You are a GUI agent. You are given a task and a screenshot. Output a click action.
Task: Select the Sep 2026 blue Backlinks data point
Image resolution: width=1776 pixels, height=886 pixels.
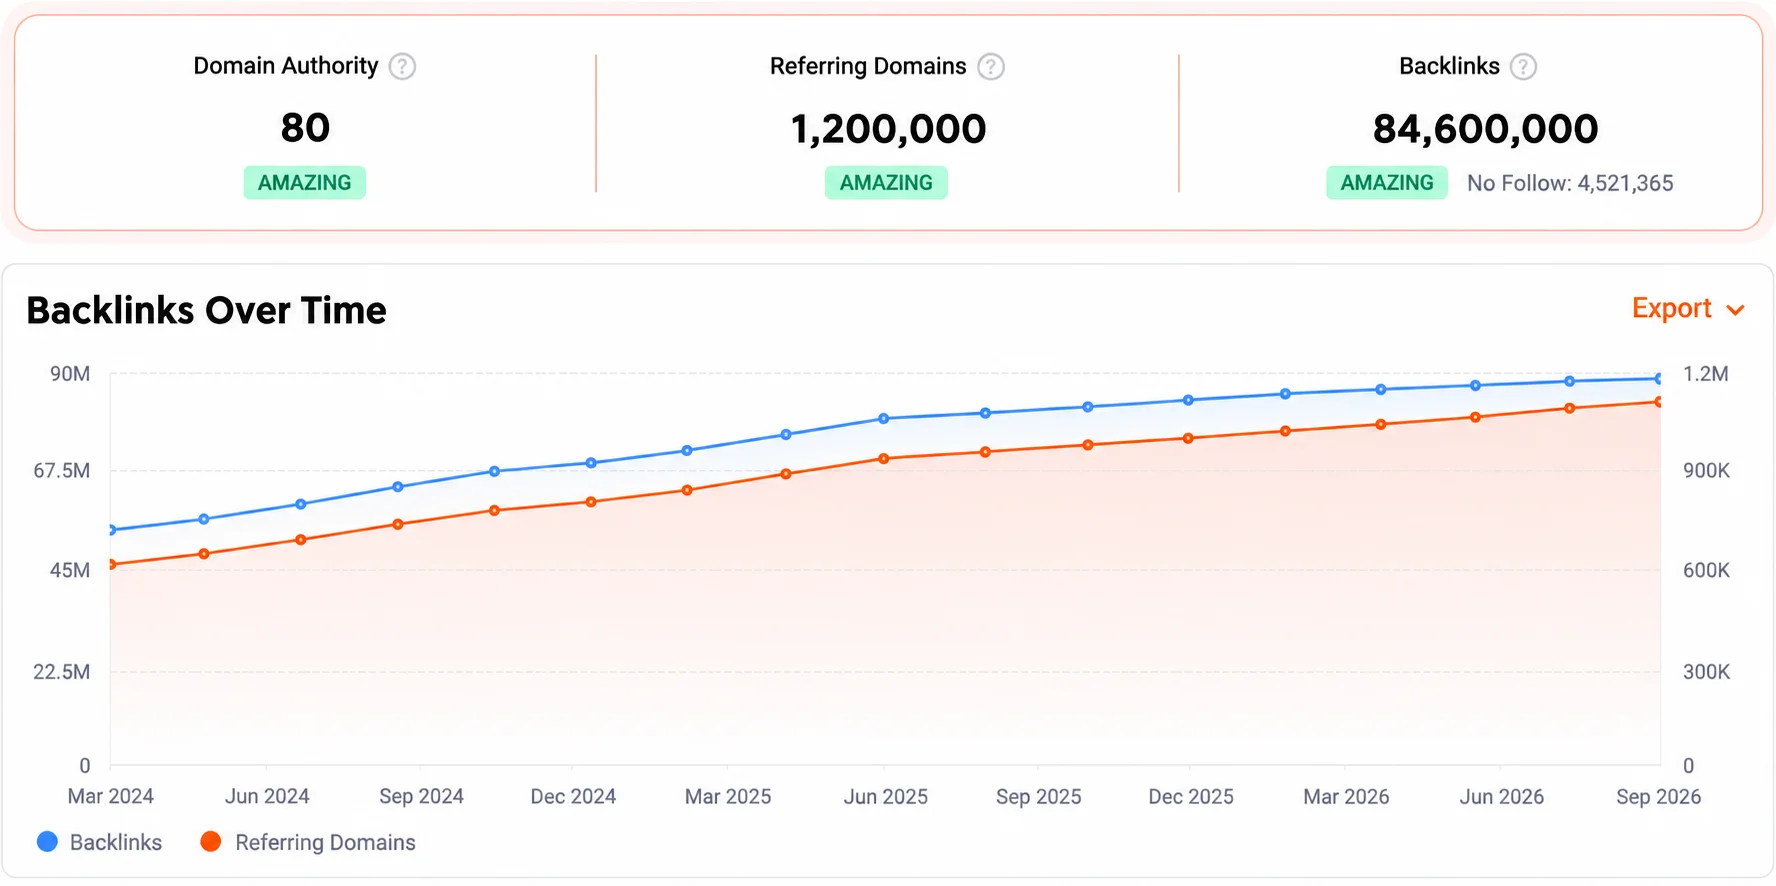pyautogui.click(x=1659, y=379)
